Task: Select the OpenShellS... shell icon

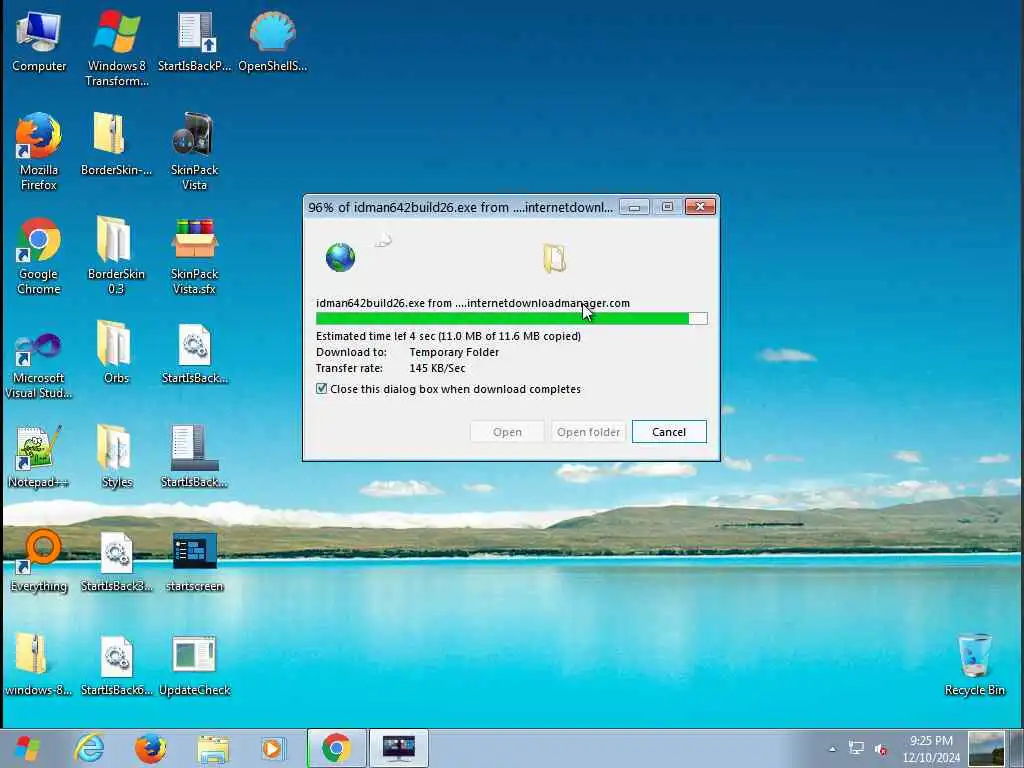Action: click(272, 41)
